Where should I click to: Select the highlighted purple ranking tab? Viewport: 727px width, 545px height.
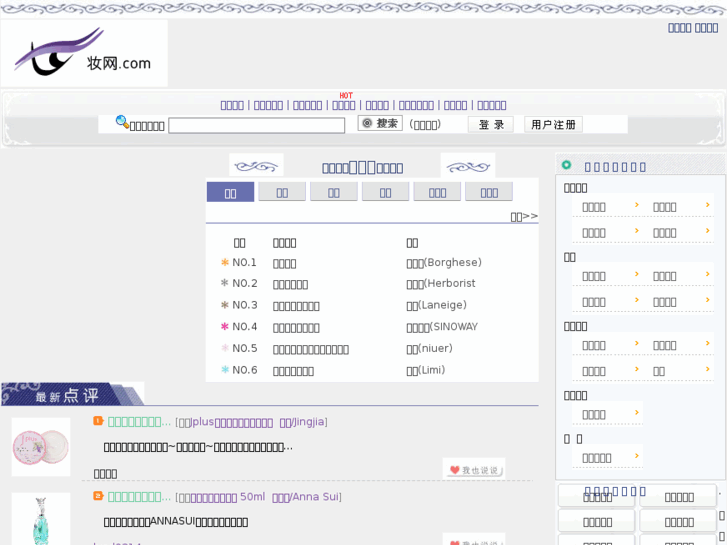pos(230,192)
